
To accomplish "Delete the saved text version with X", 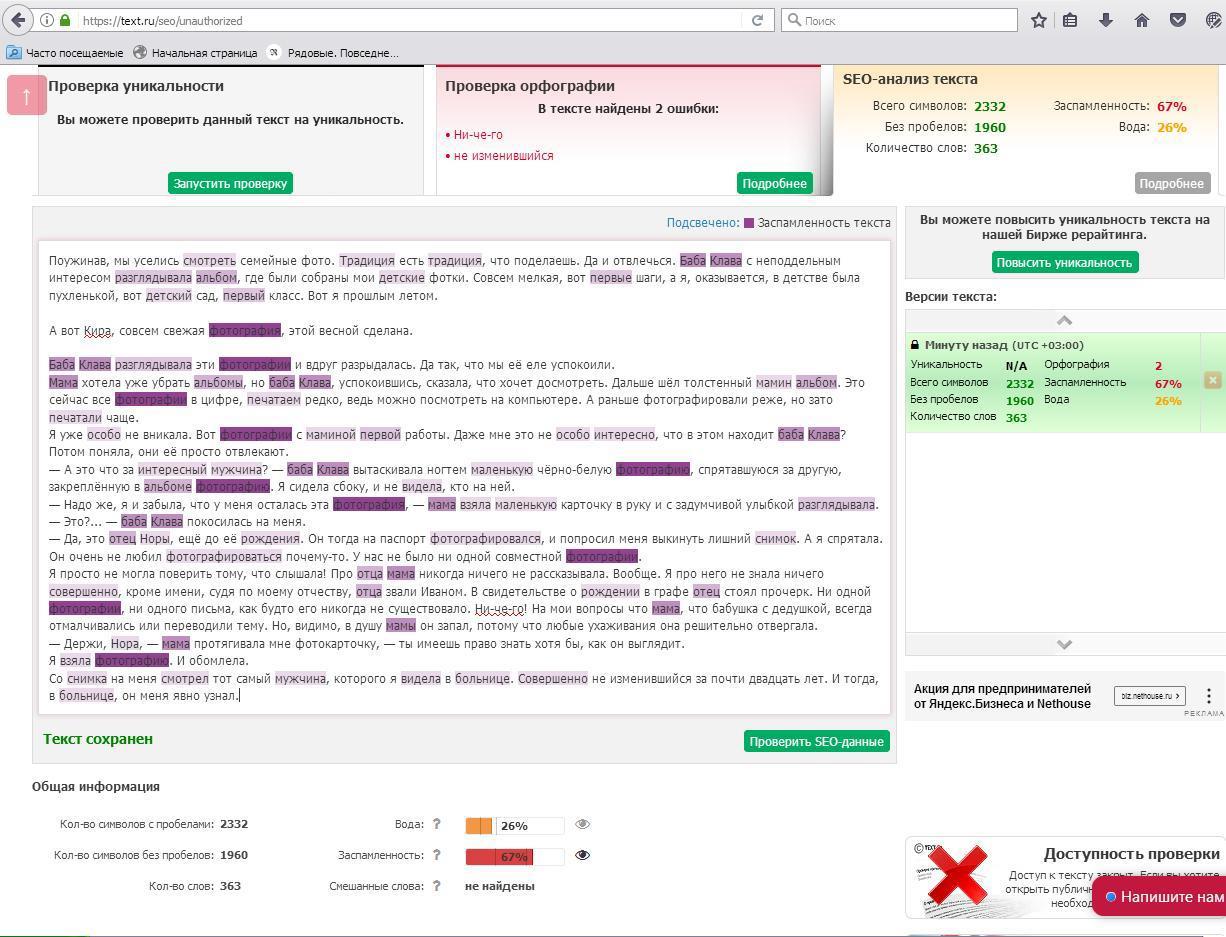I will click(1212, 380).
